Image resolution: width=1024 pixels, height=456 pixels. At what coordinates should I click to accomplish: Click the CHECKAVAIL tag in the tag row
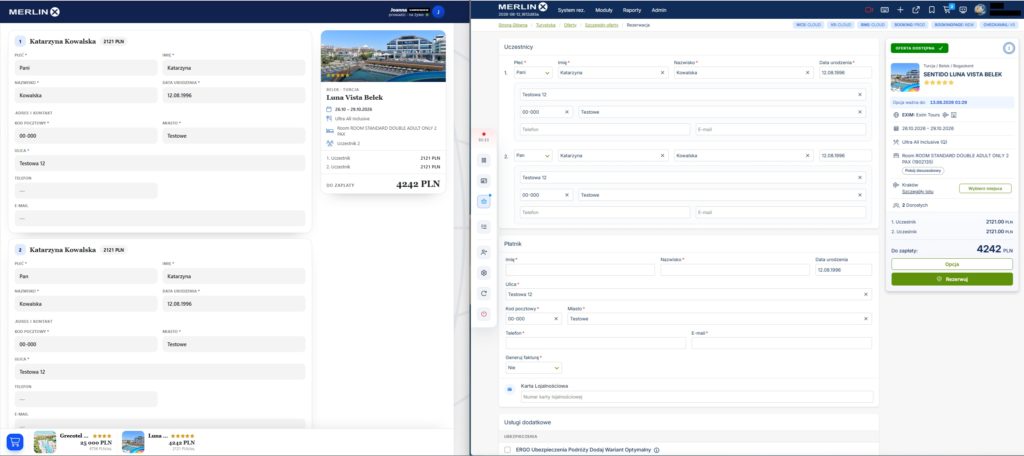pyautogui.click(x=1000, y=25)
